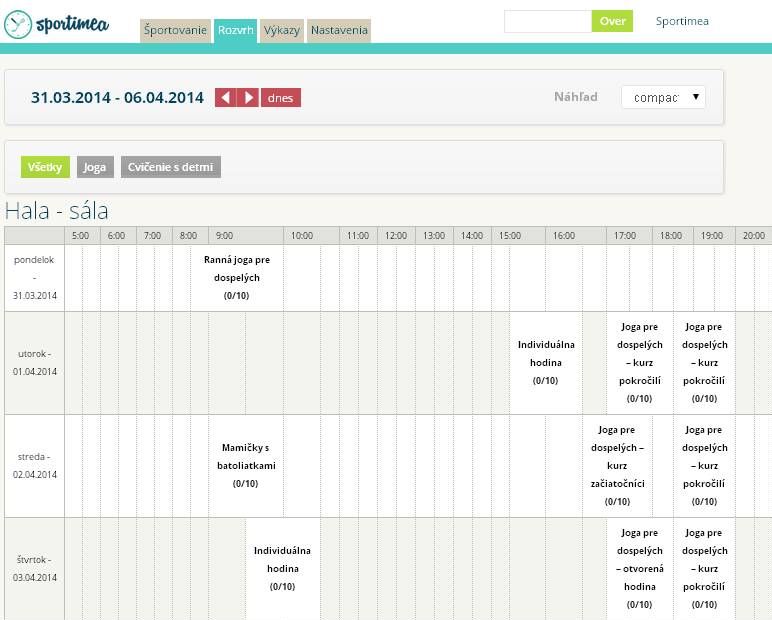Open the Sportimea account link

pos(682,21)
